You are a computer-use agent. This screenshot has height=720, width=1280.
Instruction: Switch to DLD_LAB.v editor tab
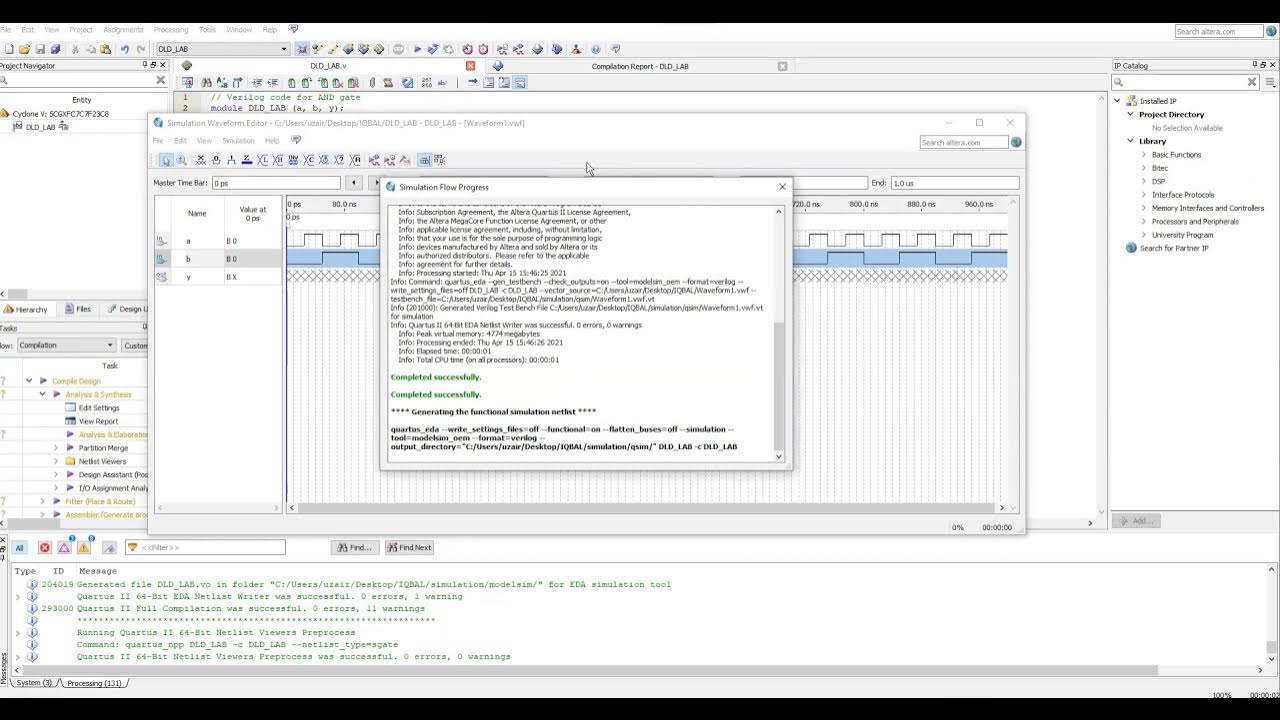click(328, 66)
